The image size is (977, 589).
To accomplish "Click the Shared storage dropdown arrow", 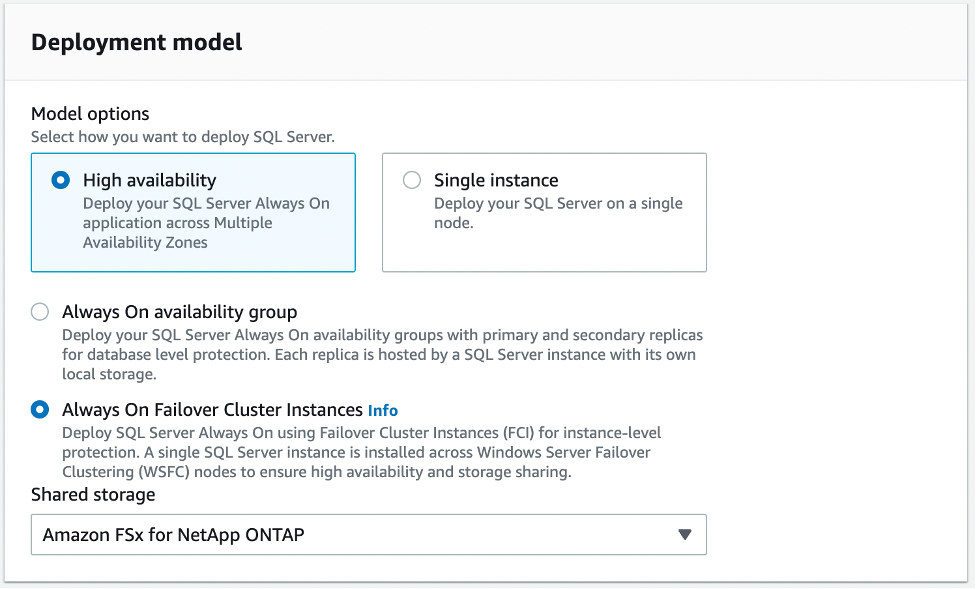I will tap(686, 535).
